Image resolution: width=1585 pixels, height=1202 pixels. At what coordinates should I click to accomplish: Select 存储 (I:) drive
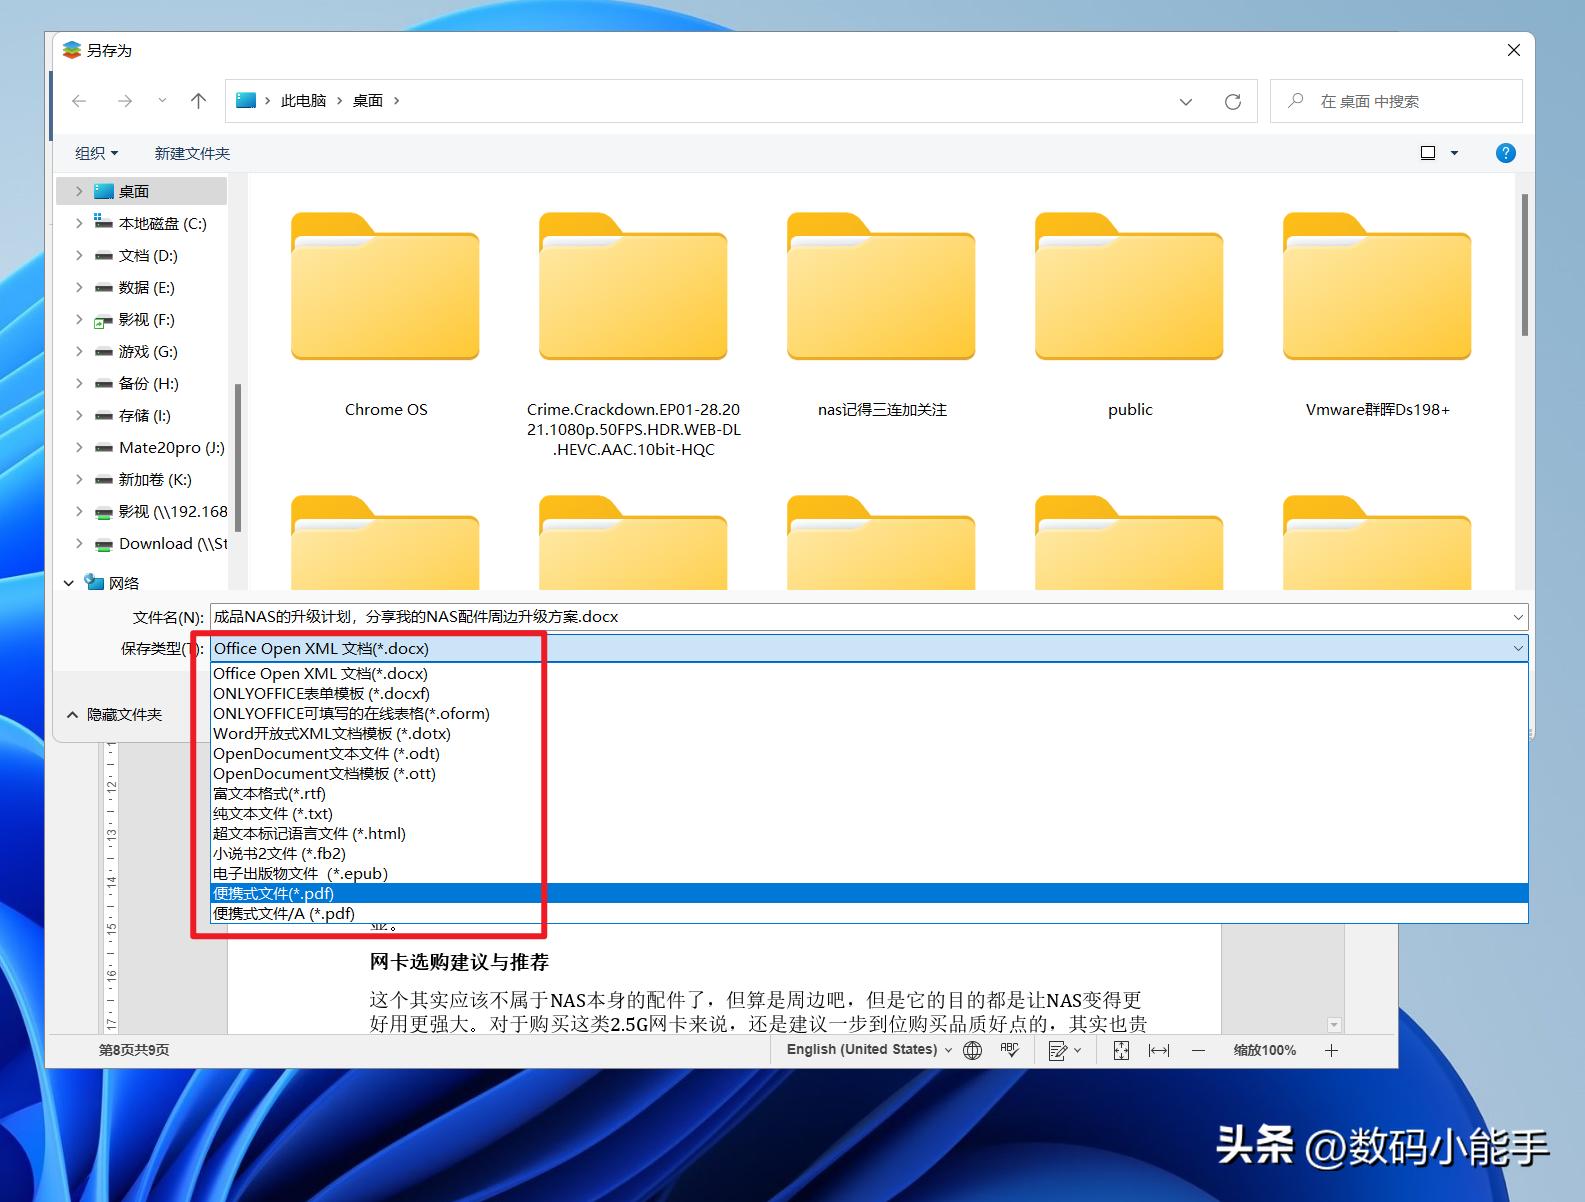pos(144,415)
